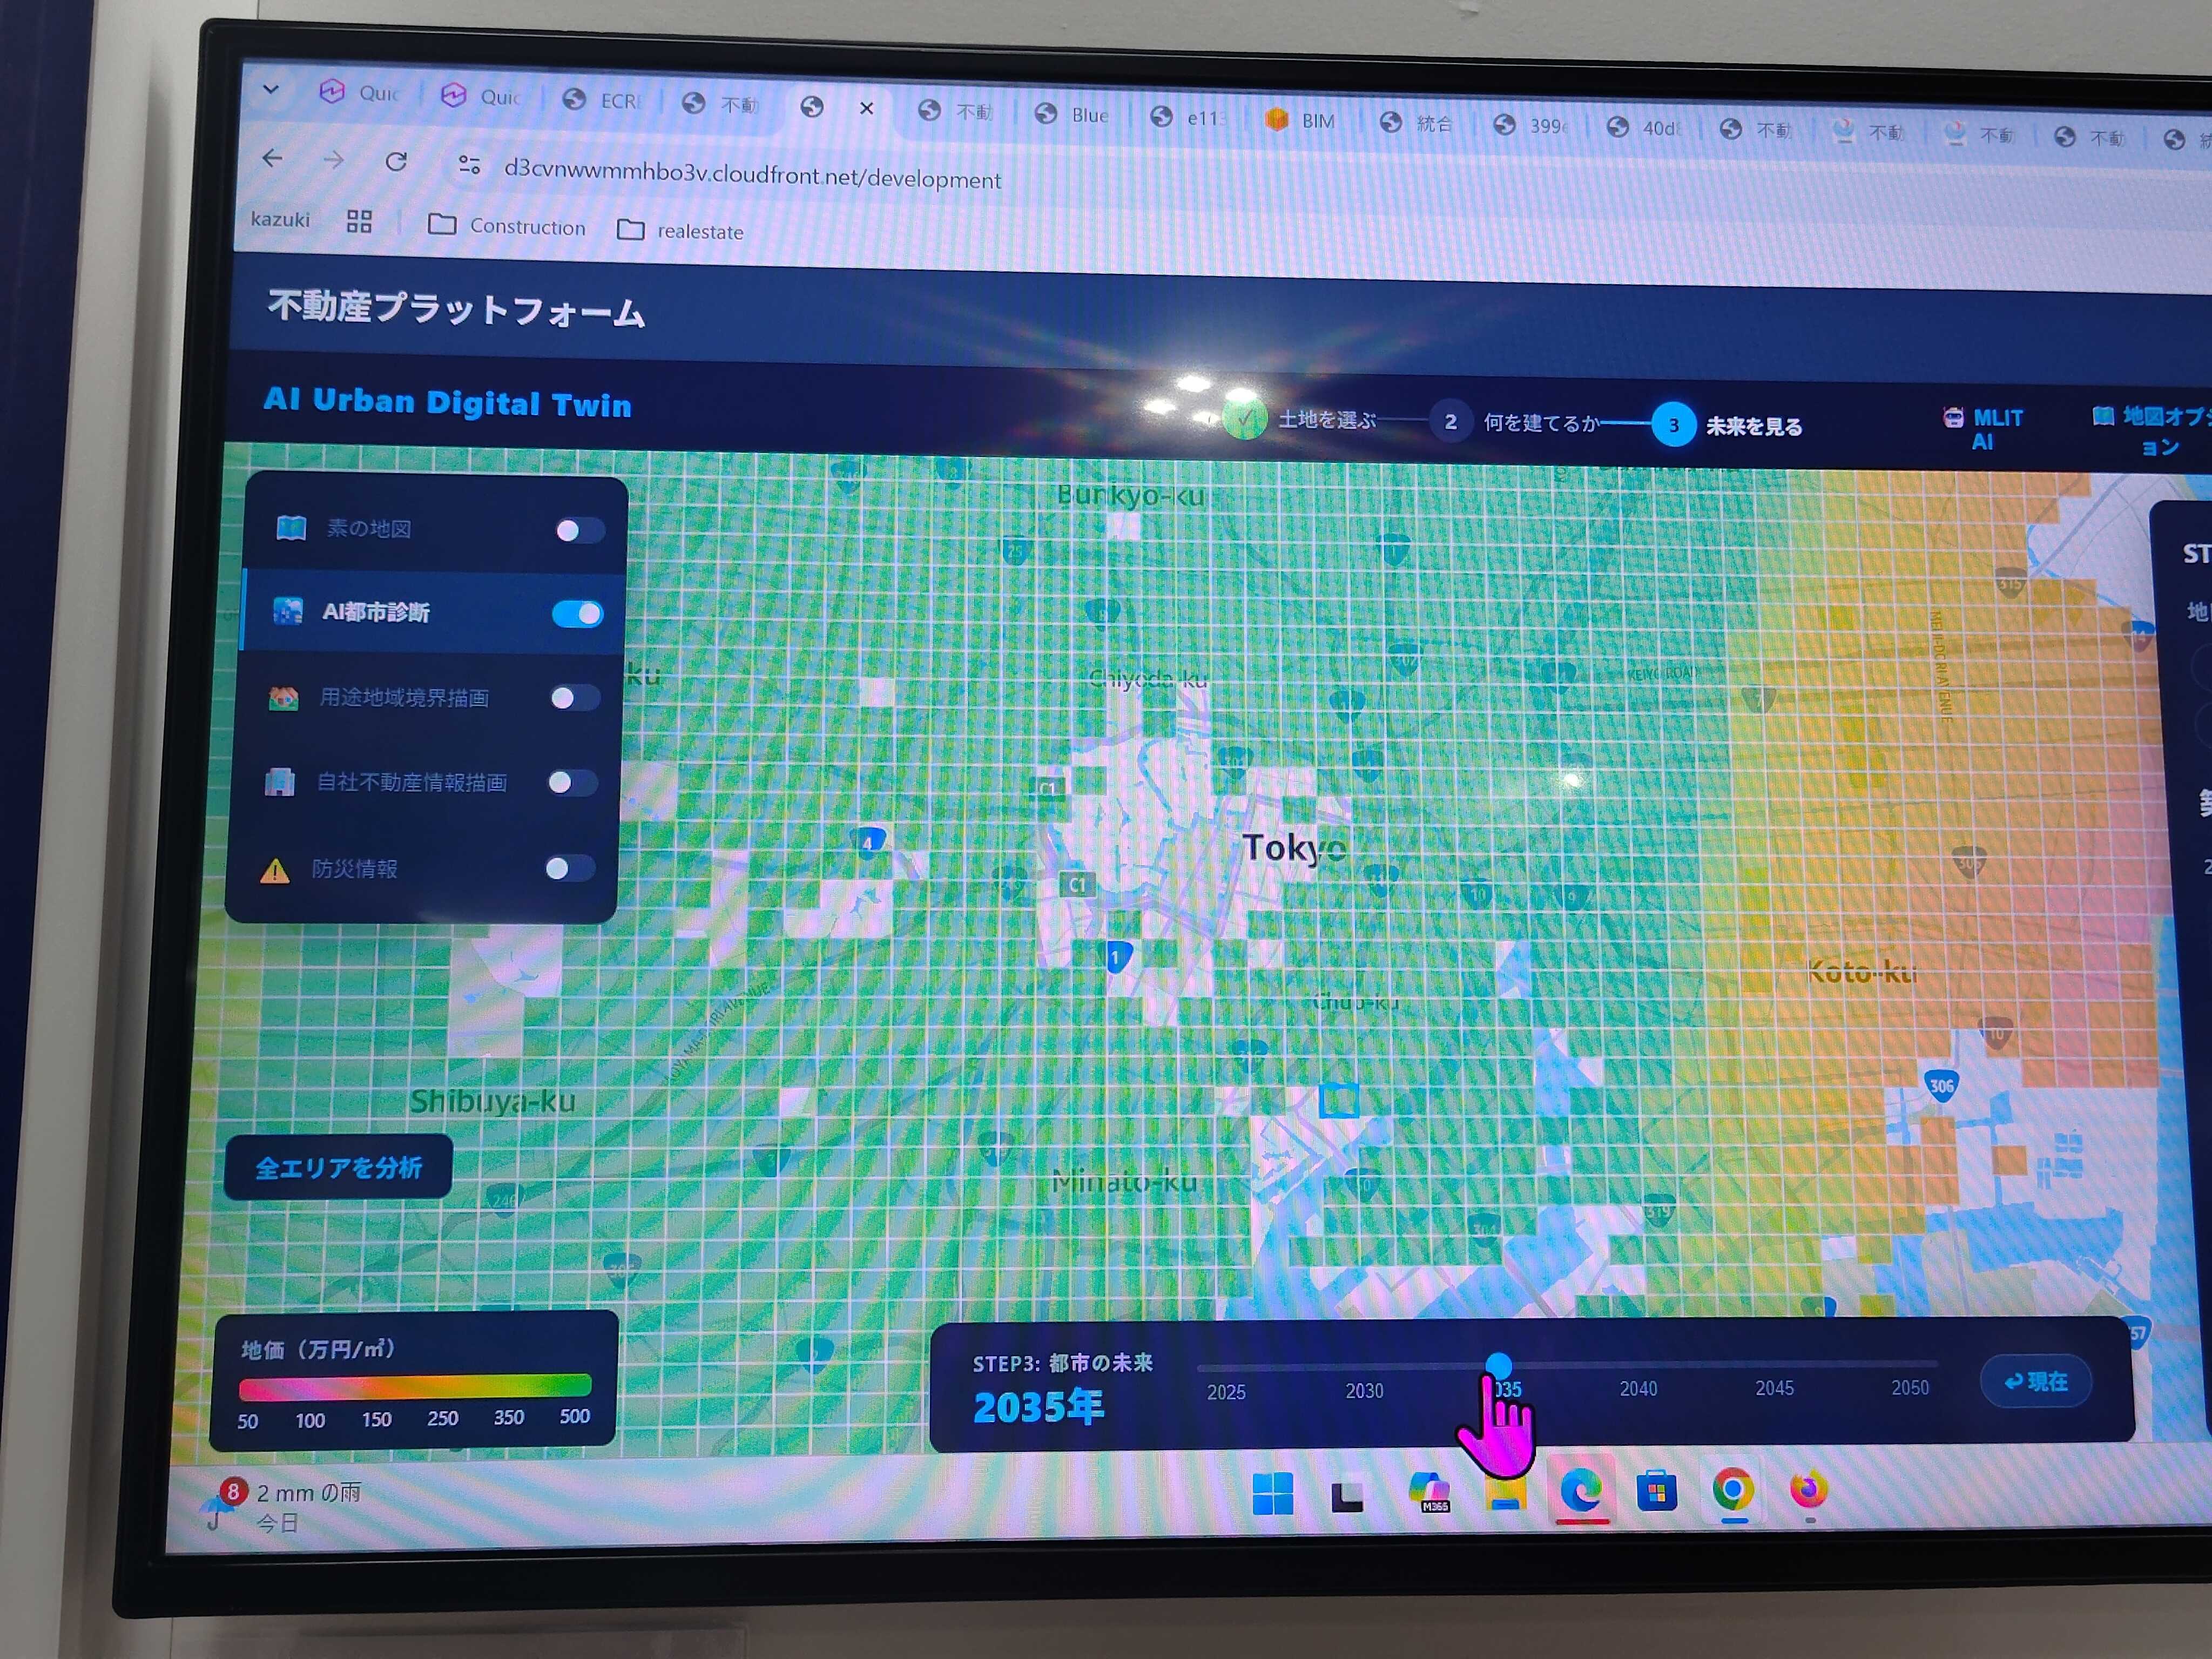Click the 全エリアを分析 button
Image resolution: width=2212 pixels, height=1659 pixels.
point(339,1167)
